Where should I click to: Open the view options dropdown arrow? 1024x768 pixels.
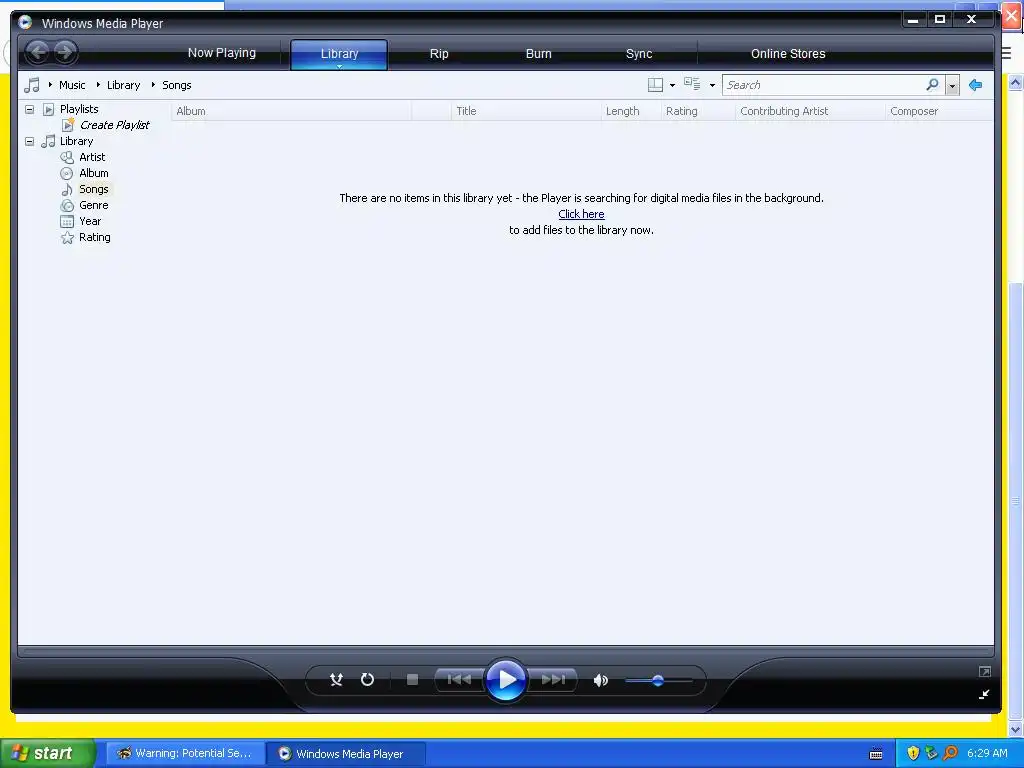(712, 86)
